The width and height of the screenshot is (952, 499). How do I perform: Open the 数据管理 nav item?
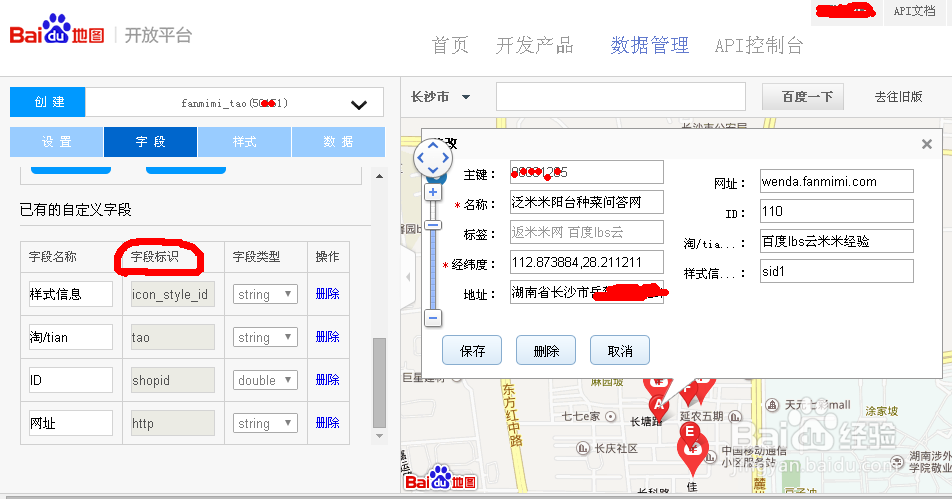[x=650, y=46]
